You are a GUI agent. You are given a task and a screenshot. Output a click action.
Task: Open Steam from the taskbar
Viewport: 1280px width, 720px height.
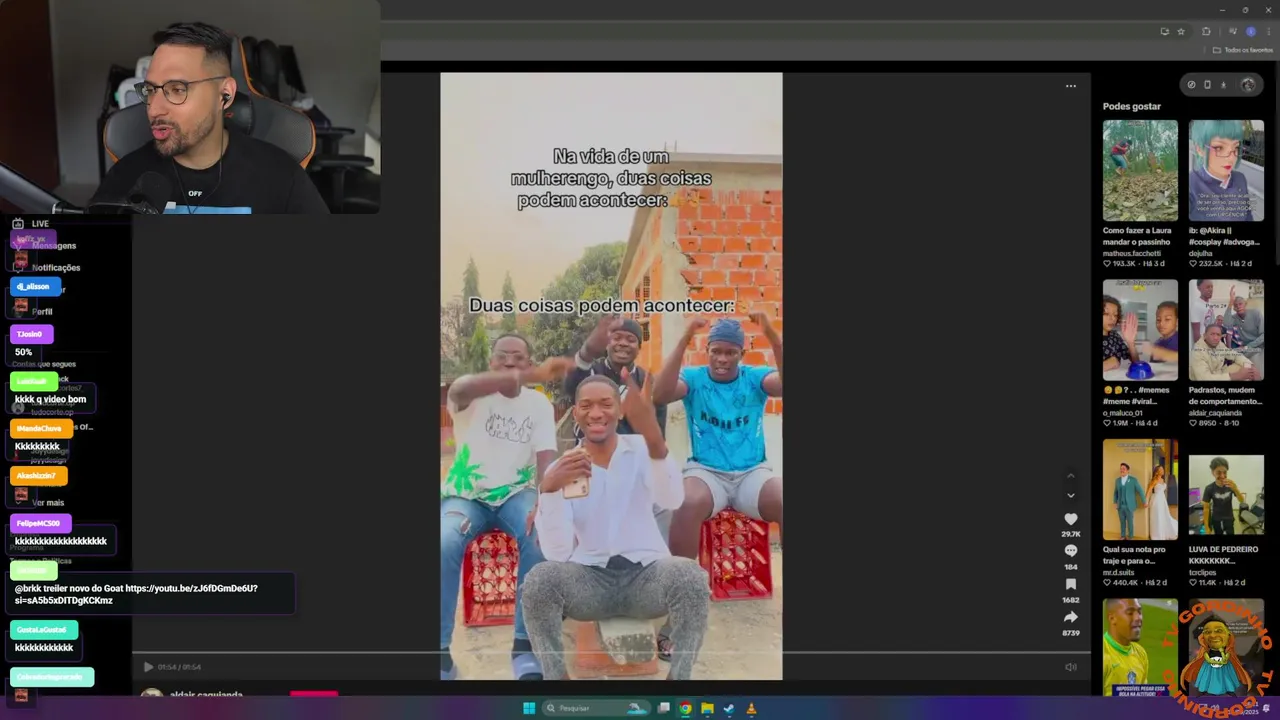729,708
